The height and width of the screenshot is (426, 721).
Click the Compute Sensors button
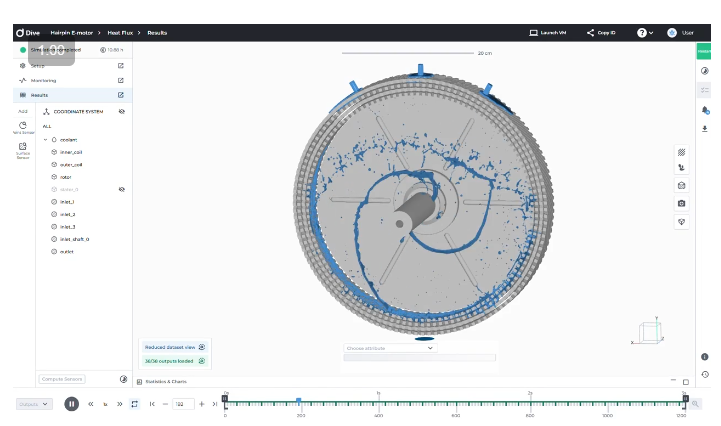coord(62,379)
